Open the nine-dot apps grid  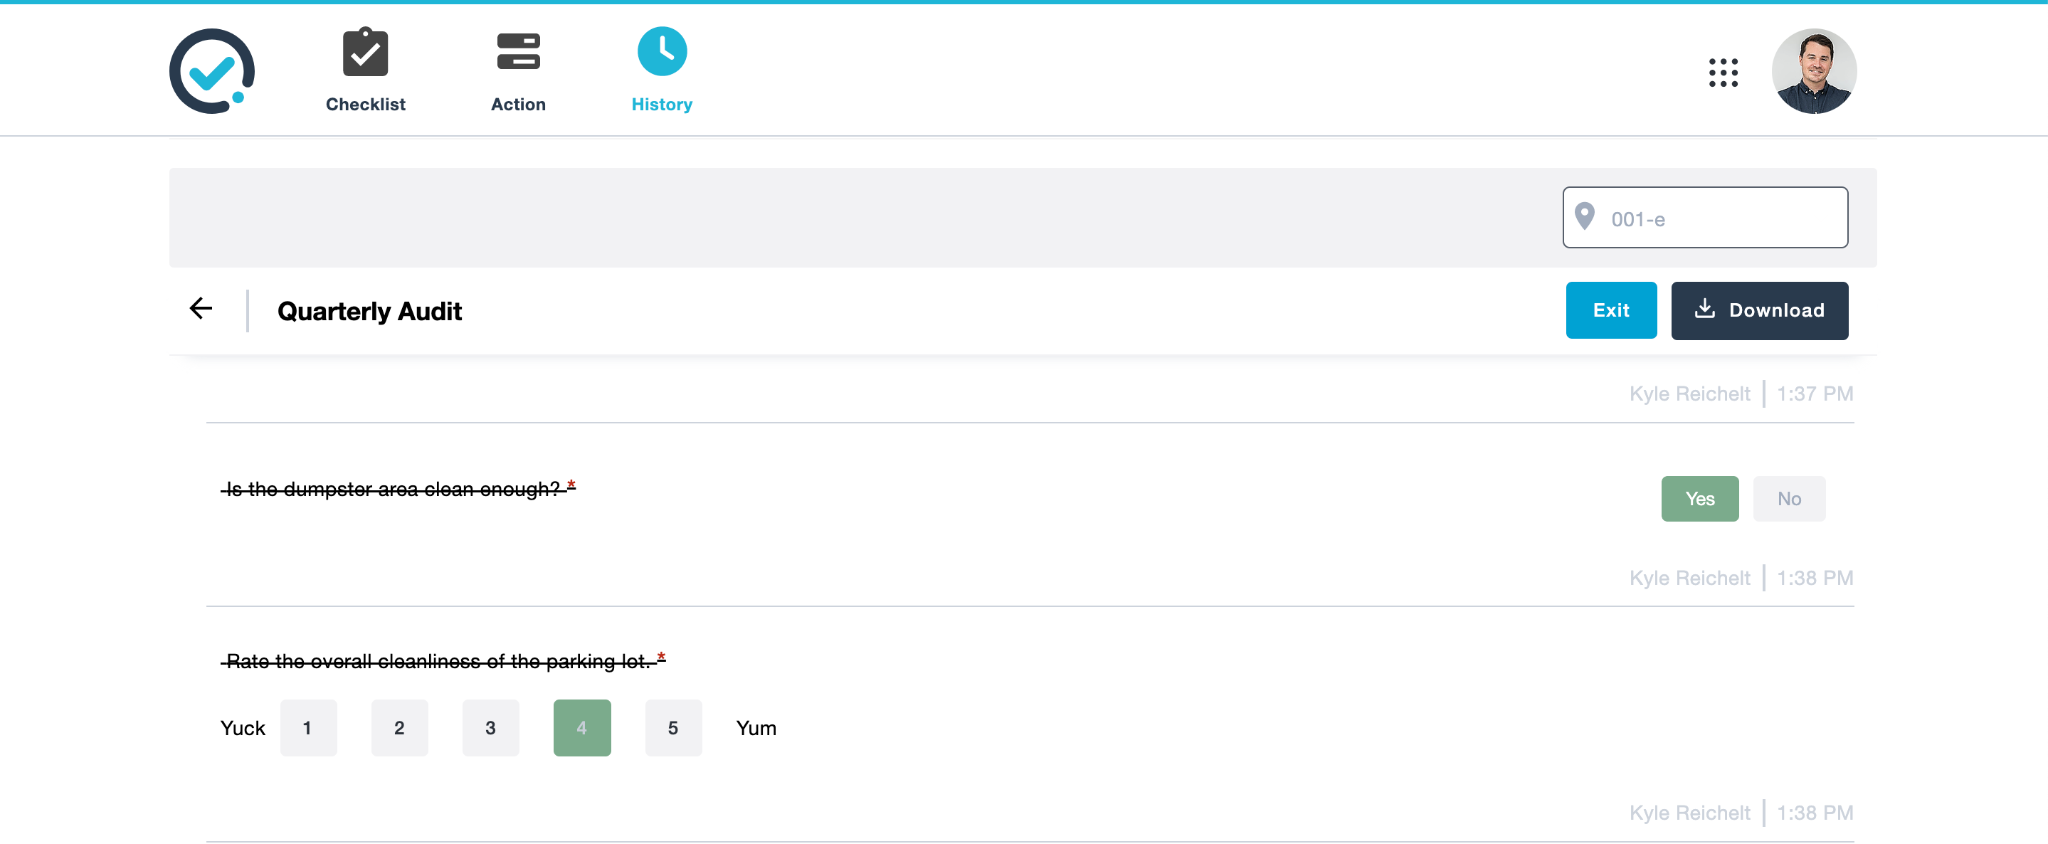pyautogui.click(x=1723, y=72)
